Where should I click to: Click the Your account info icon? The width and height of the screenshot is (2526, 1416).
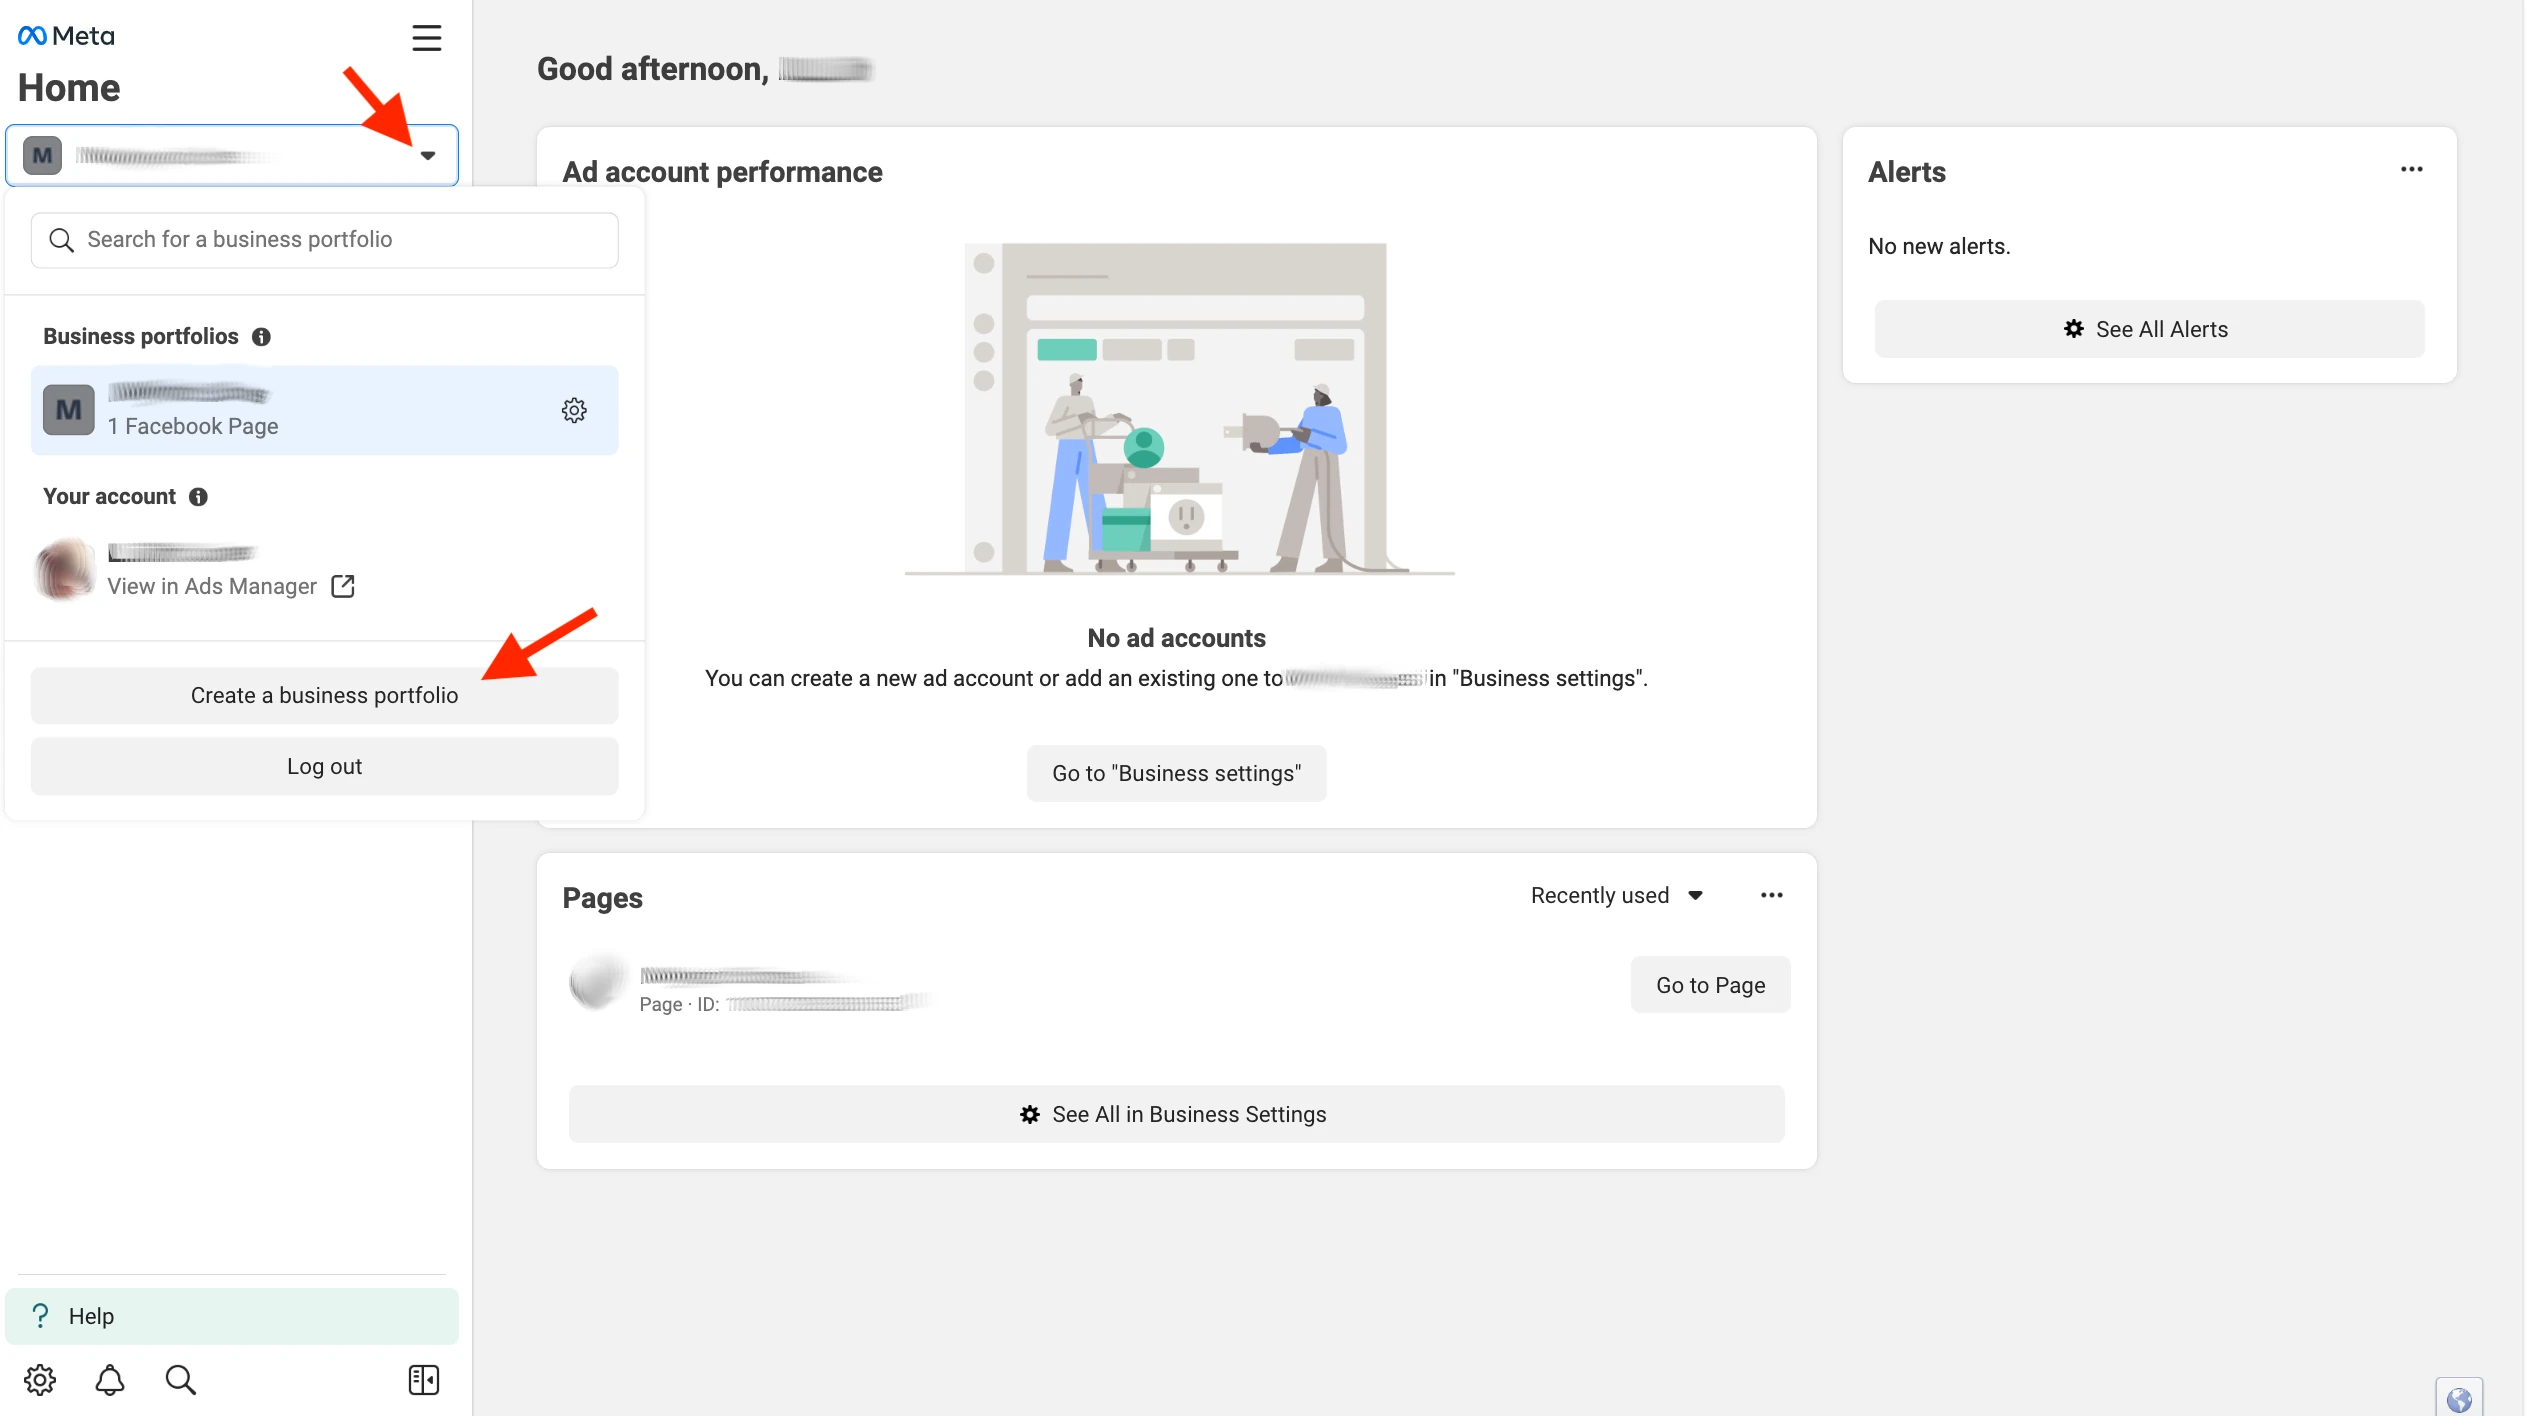(x=198, y=497)
